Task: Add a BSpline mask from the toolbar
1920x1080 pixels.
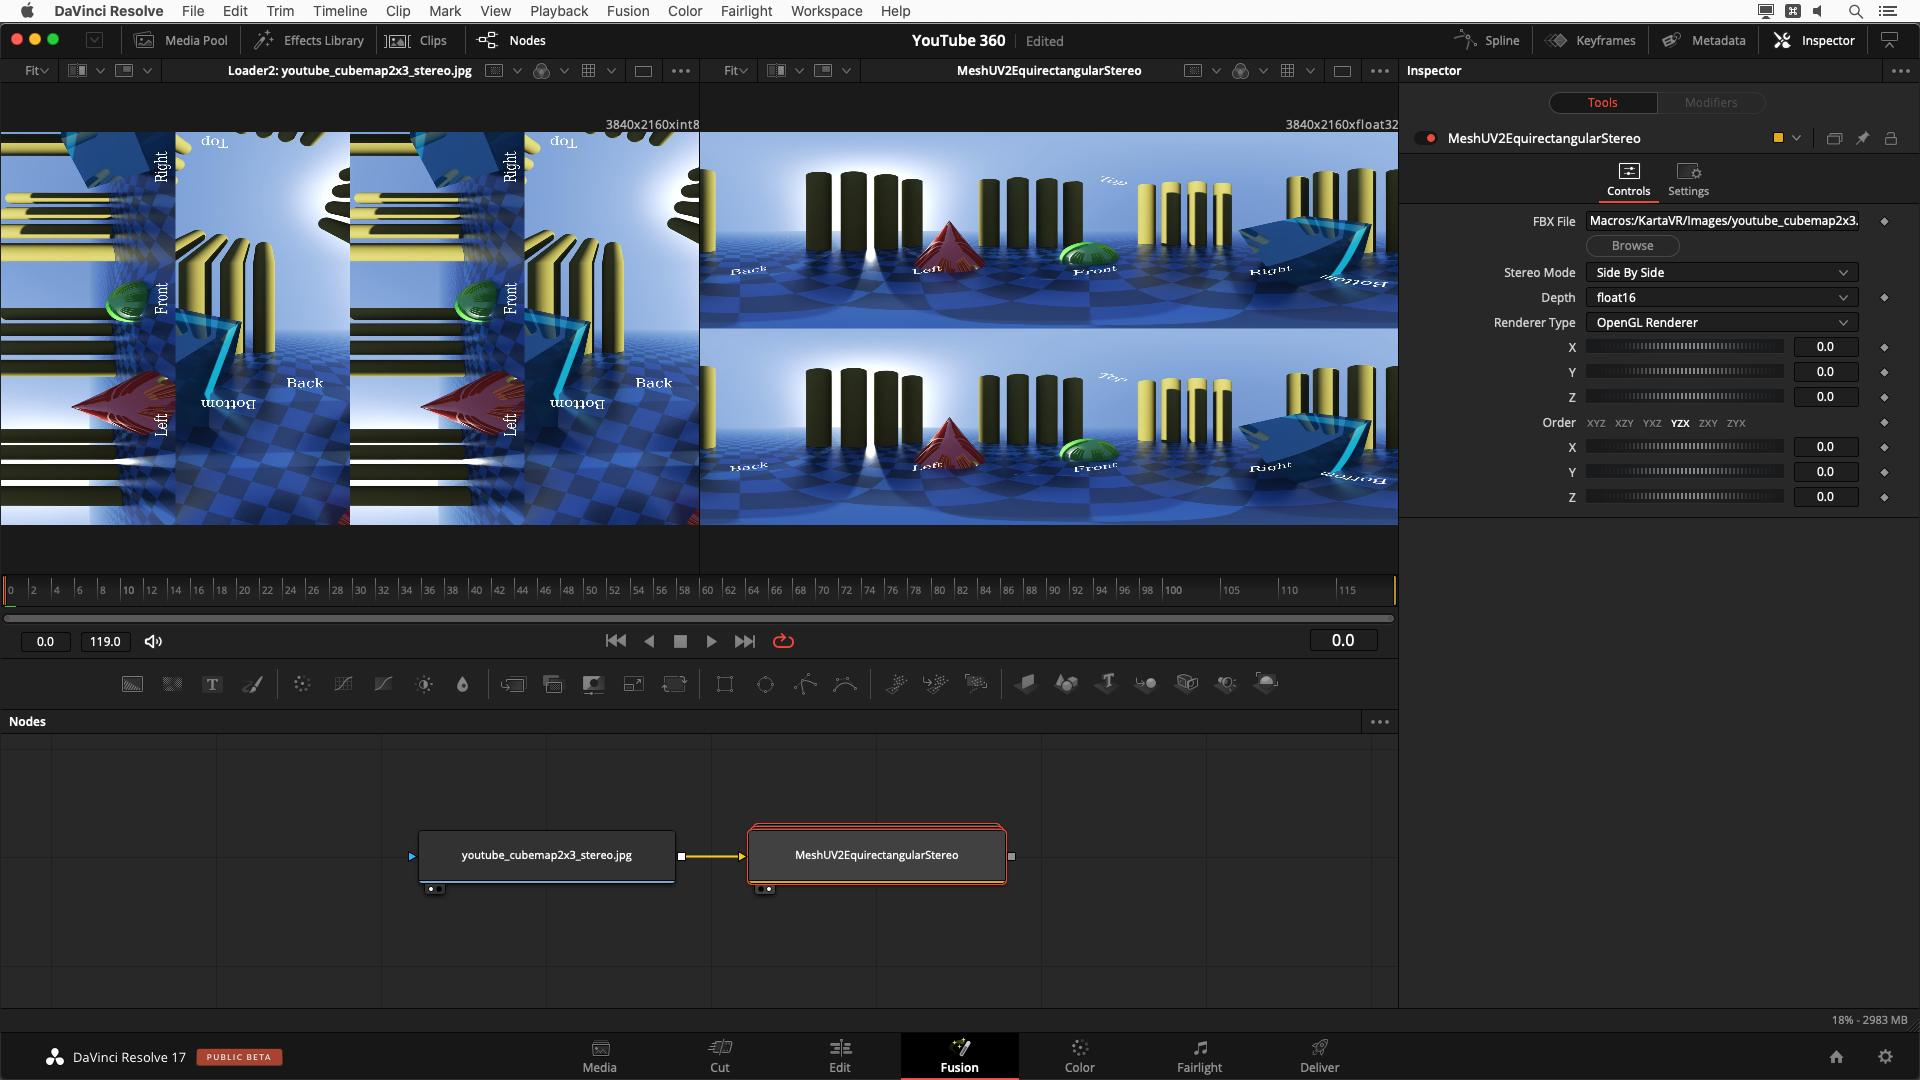Action: tap(845, 684)
